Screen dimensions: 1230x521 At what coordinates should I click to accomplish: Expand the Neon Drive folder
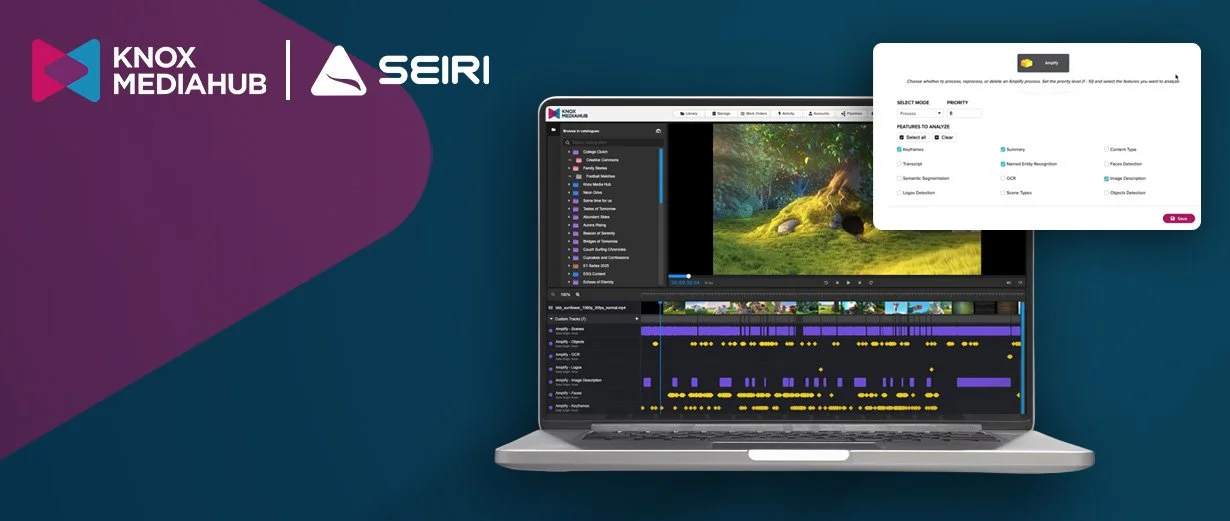pyautogui.click(x=570, y=192)
